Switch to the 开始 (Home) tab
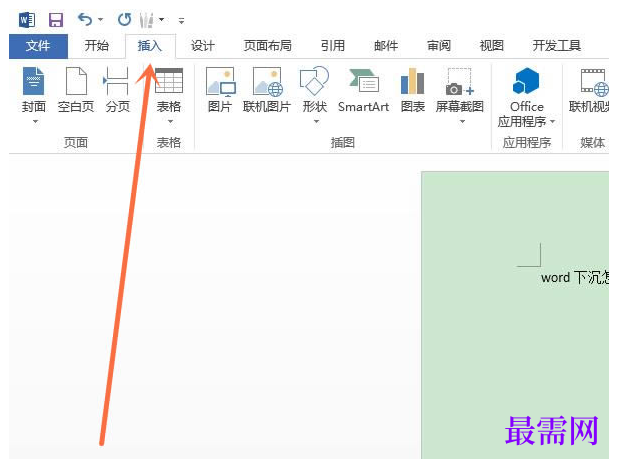The width and height of the screenshot is (617, 462). (96, 46)
